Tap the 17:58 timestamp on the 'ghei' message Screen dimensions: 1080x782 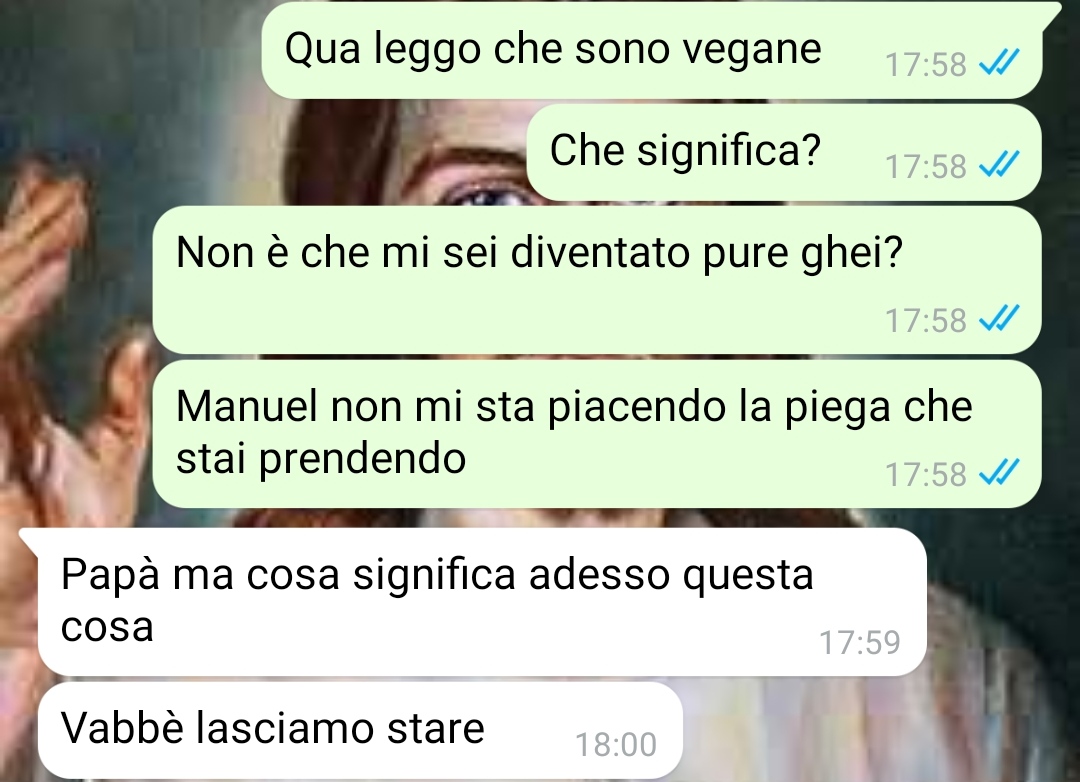[925, 320]
